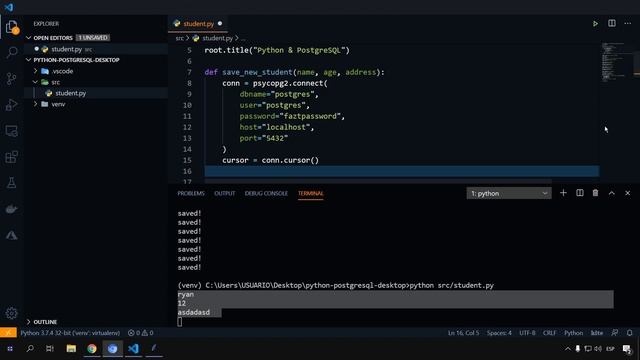Show hidden system tray icons
Viewport: 640px width, 360px height.
567,349
